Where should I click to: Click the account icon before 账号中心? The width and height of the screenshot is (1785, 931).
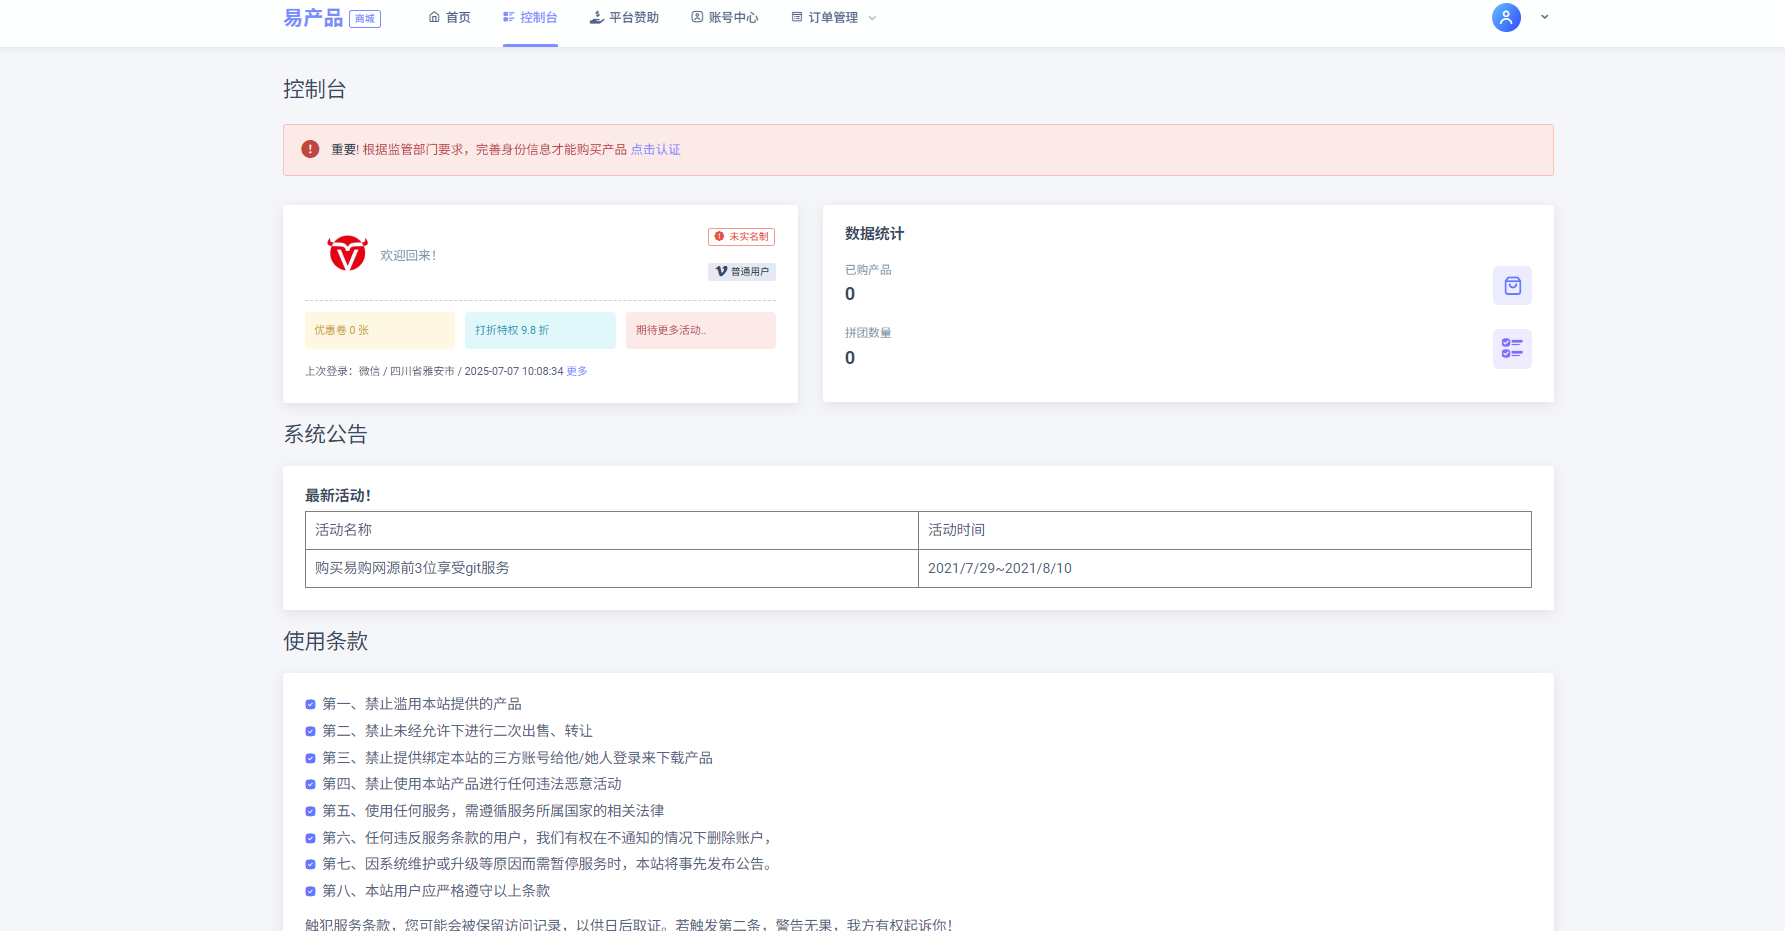tap(697, 17)
